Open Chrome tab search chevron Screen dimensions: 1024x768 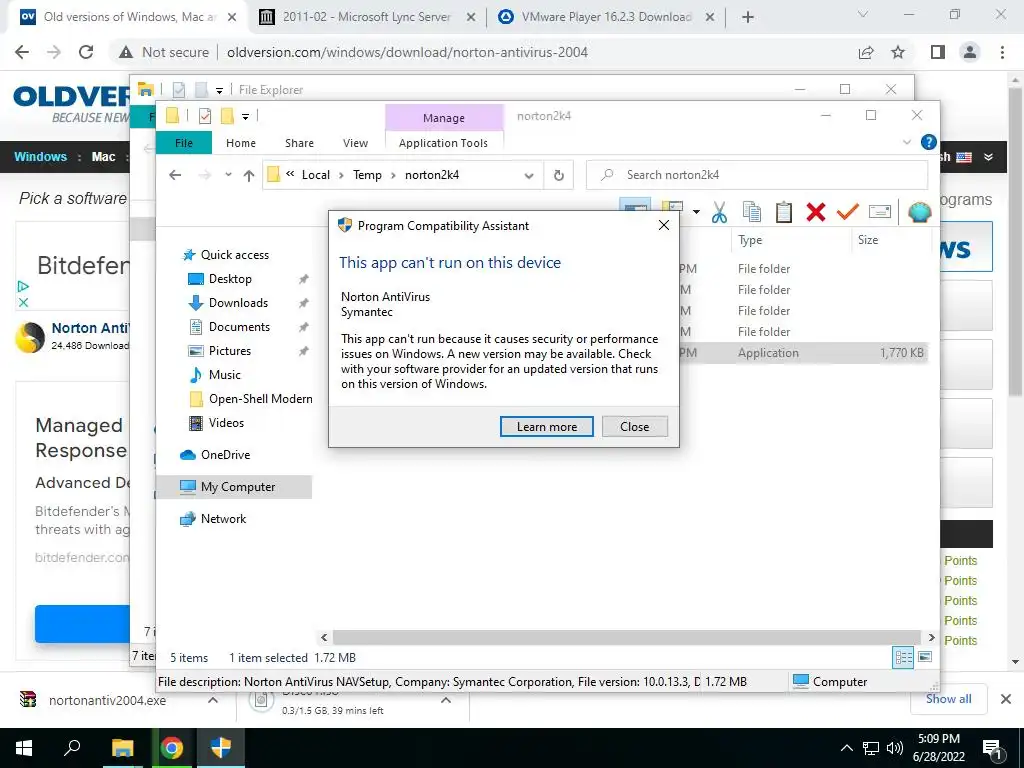pyautogui.click(x=863, y=14)
